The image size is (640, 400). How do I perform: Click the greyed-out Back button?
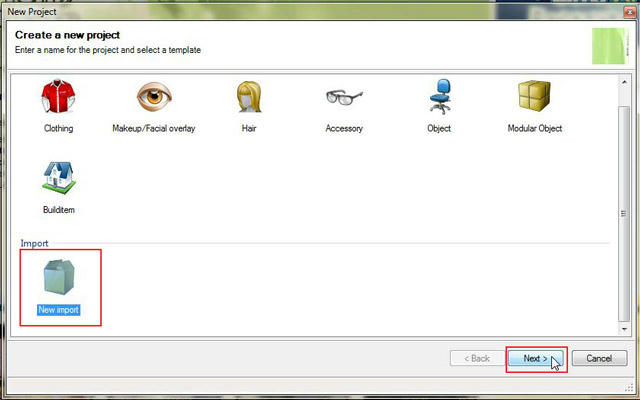[477, 358]
